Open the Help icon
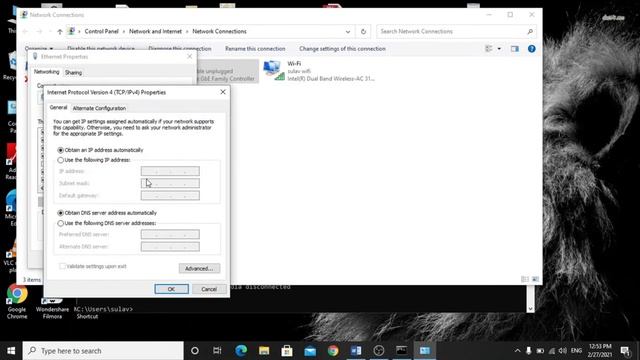The height and width of the screenshot is (360, 640). (531, 49)
